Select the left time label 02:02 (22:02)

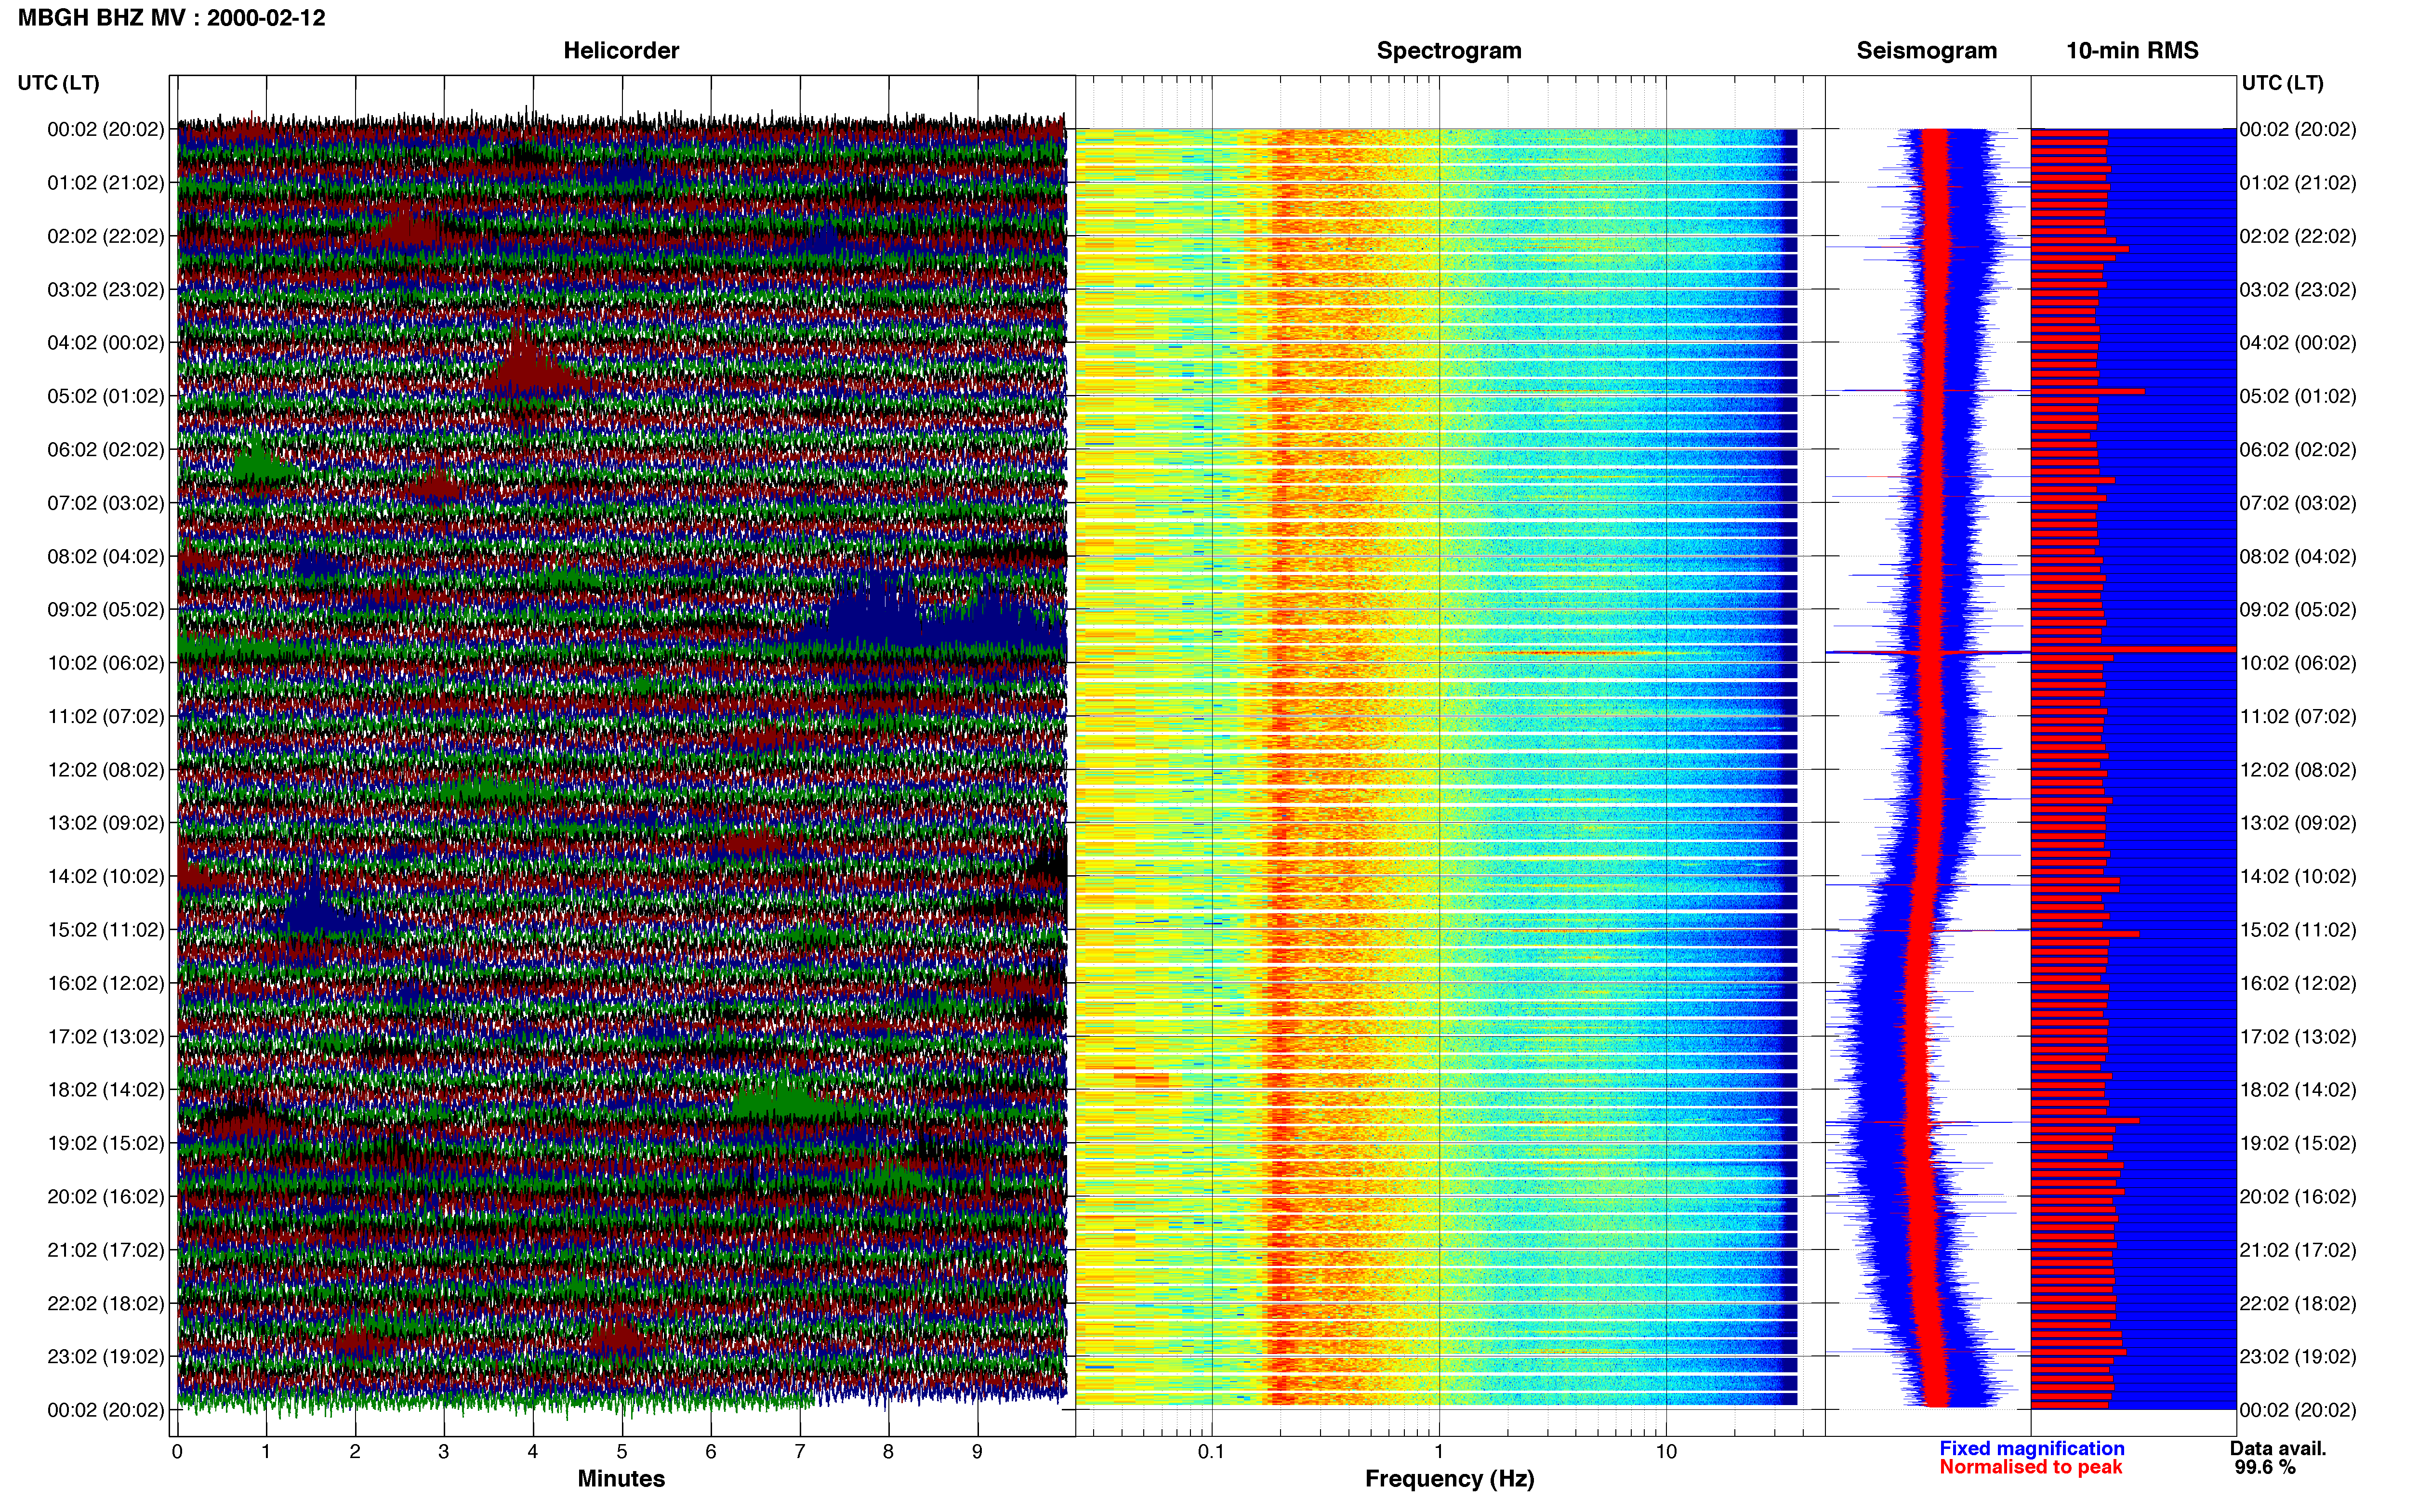tap(106, 236)
